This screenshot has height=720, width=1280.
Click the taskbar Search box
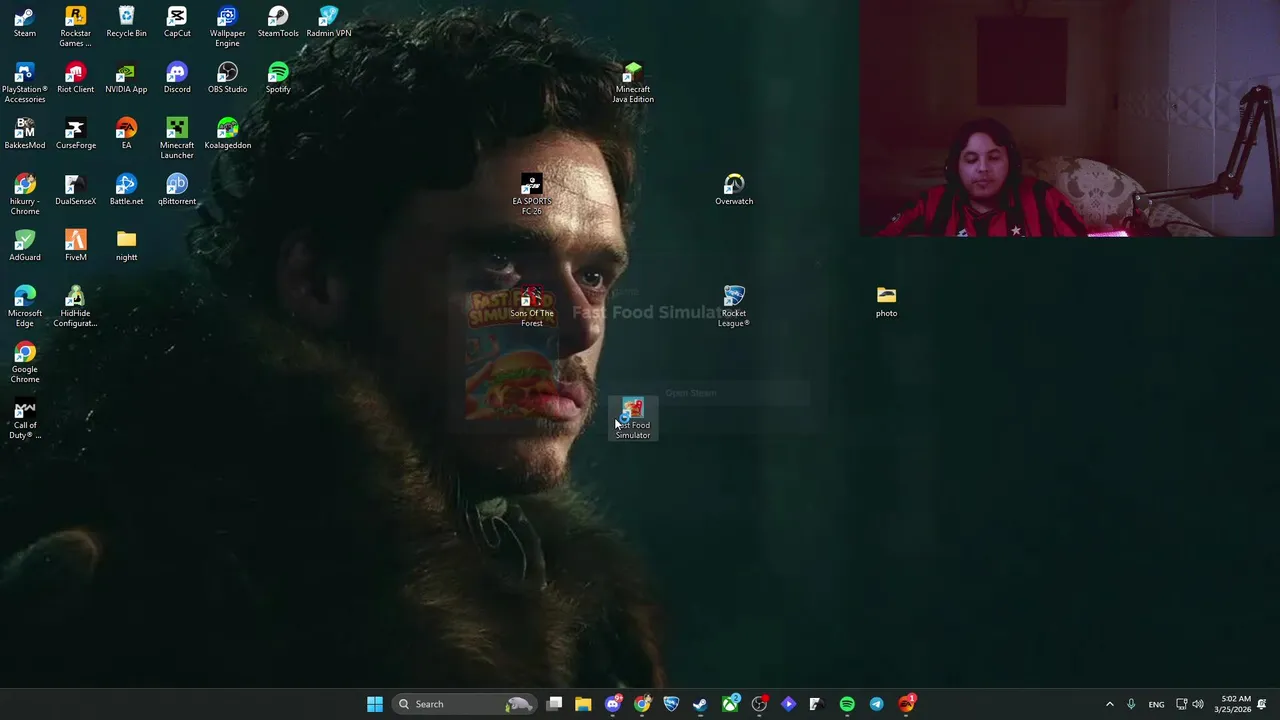pos(465,704)
